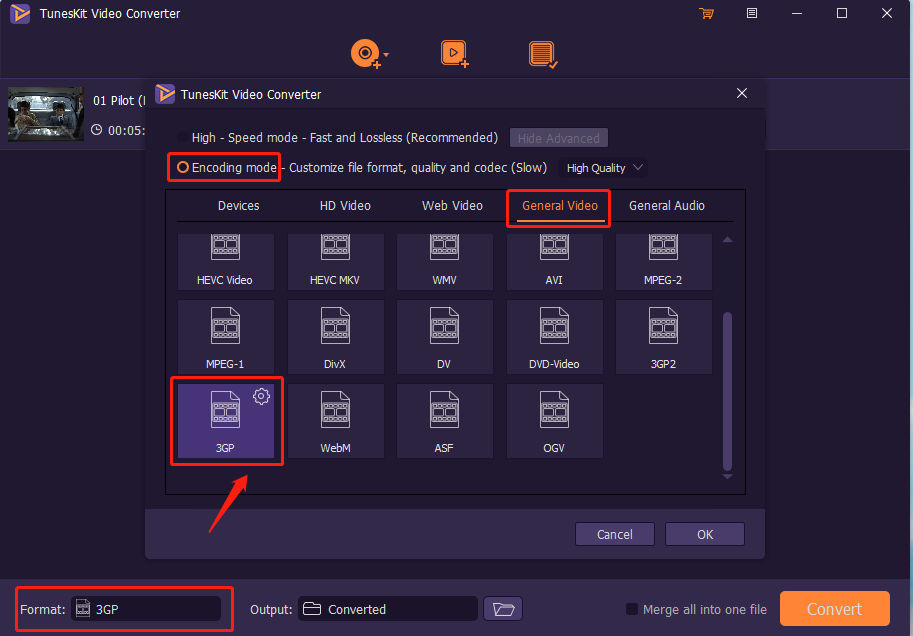Pick the MPEG-2 format tile
The width and height of the screenshot is (913, 636).
(664, 262)
